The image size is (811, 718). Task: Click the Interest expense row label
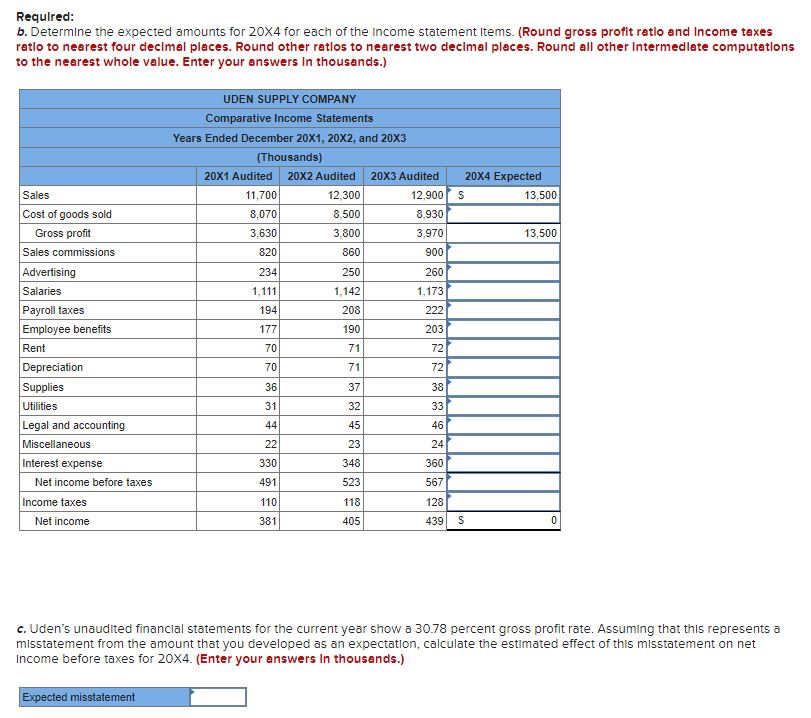(62, 463)
